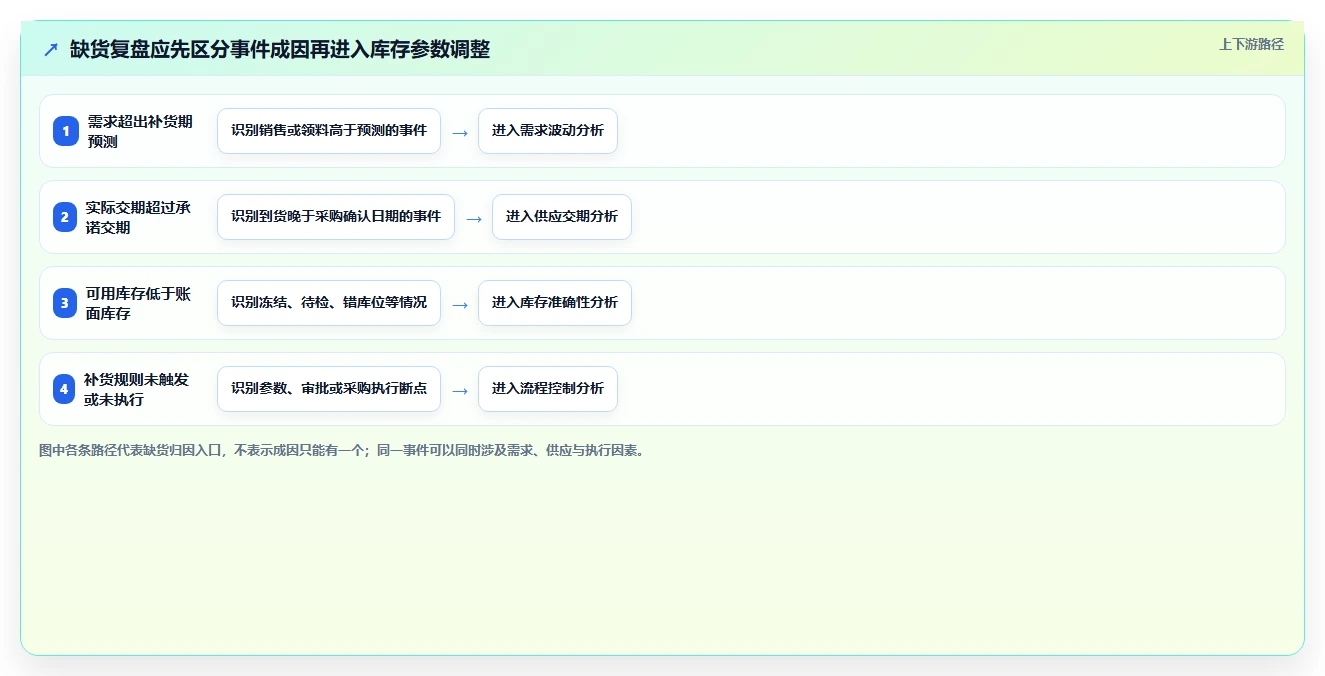
Task: Click the footnote beginning 图中各条路径代表缺货归因入口
Action: [x=343, y=450]
